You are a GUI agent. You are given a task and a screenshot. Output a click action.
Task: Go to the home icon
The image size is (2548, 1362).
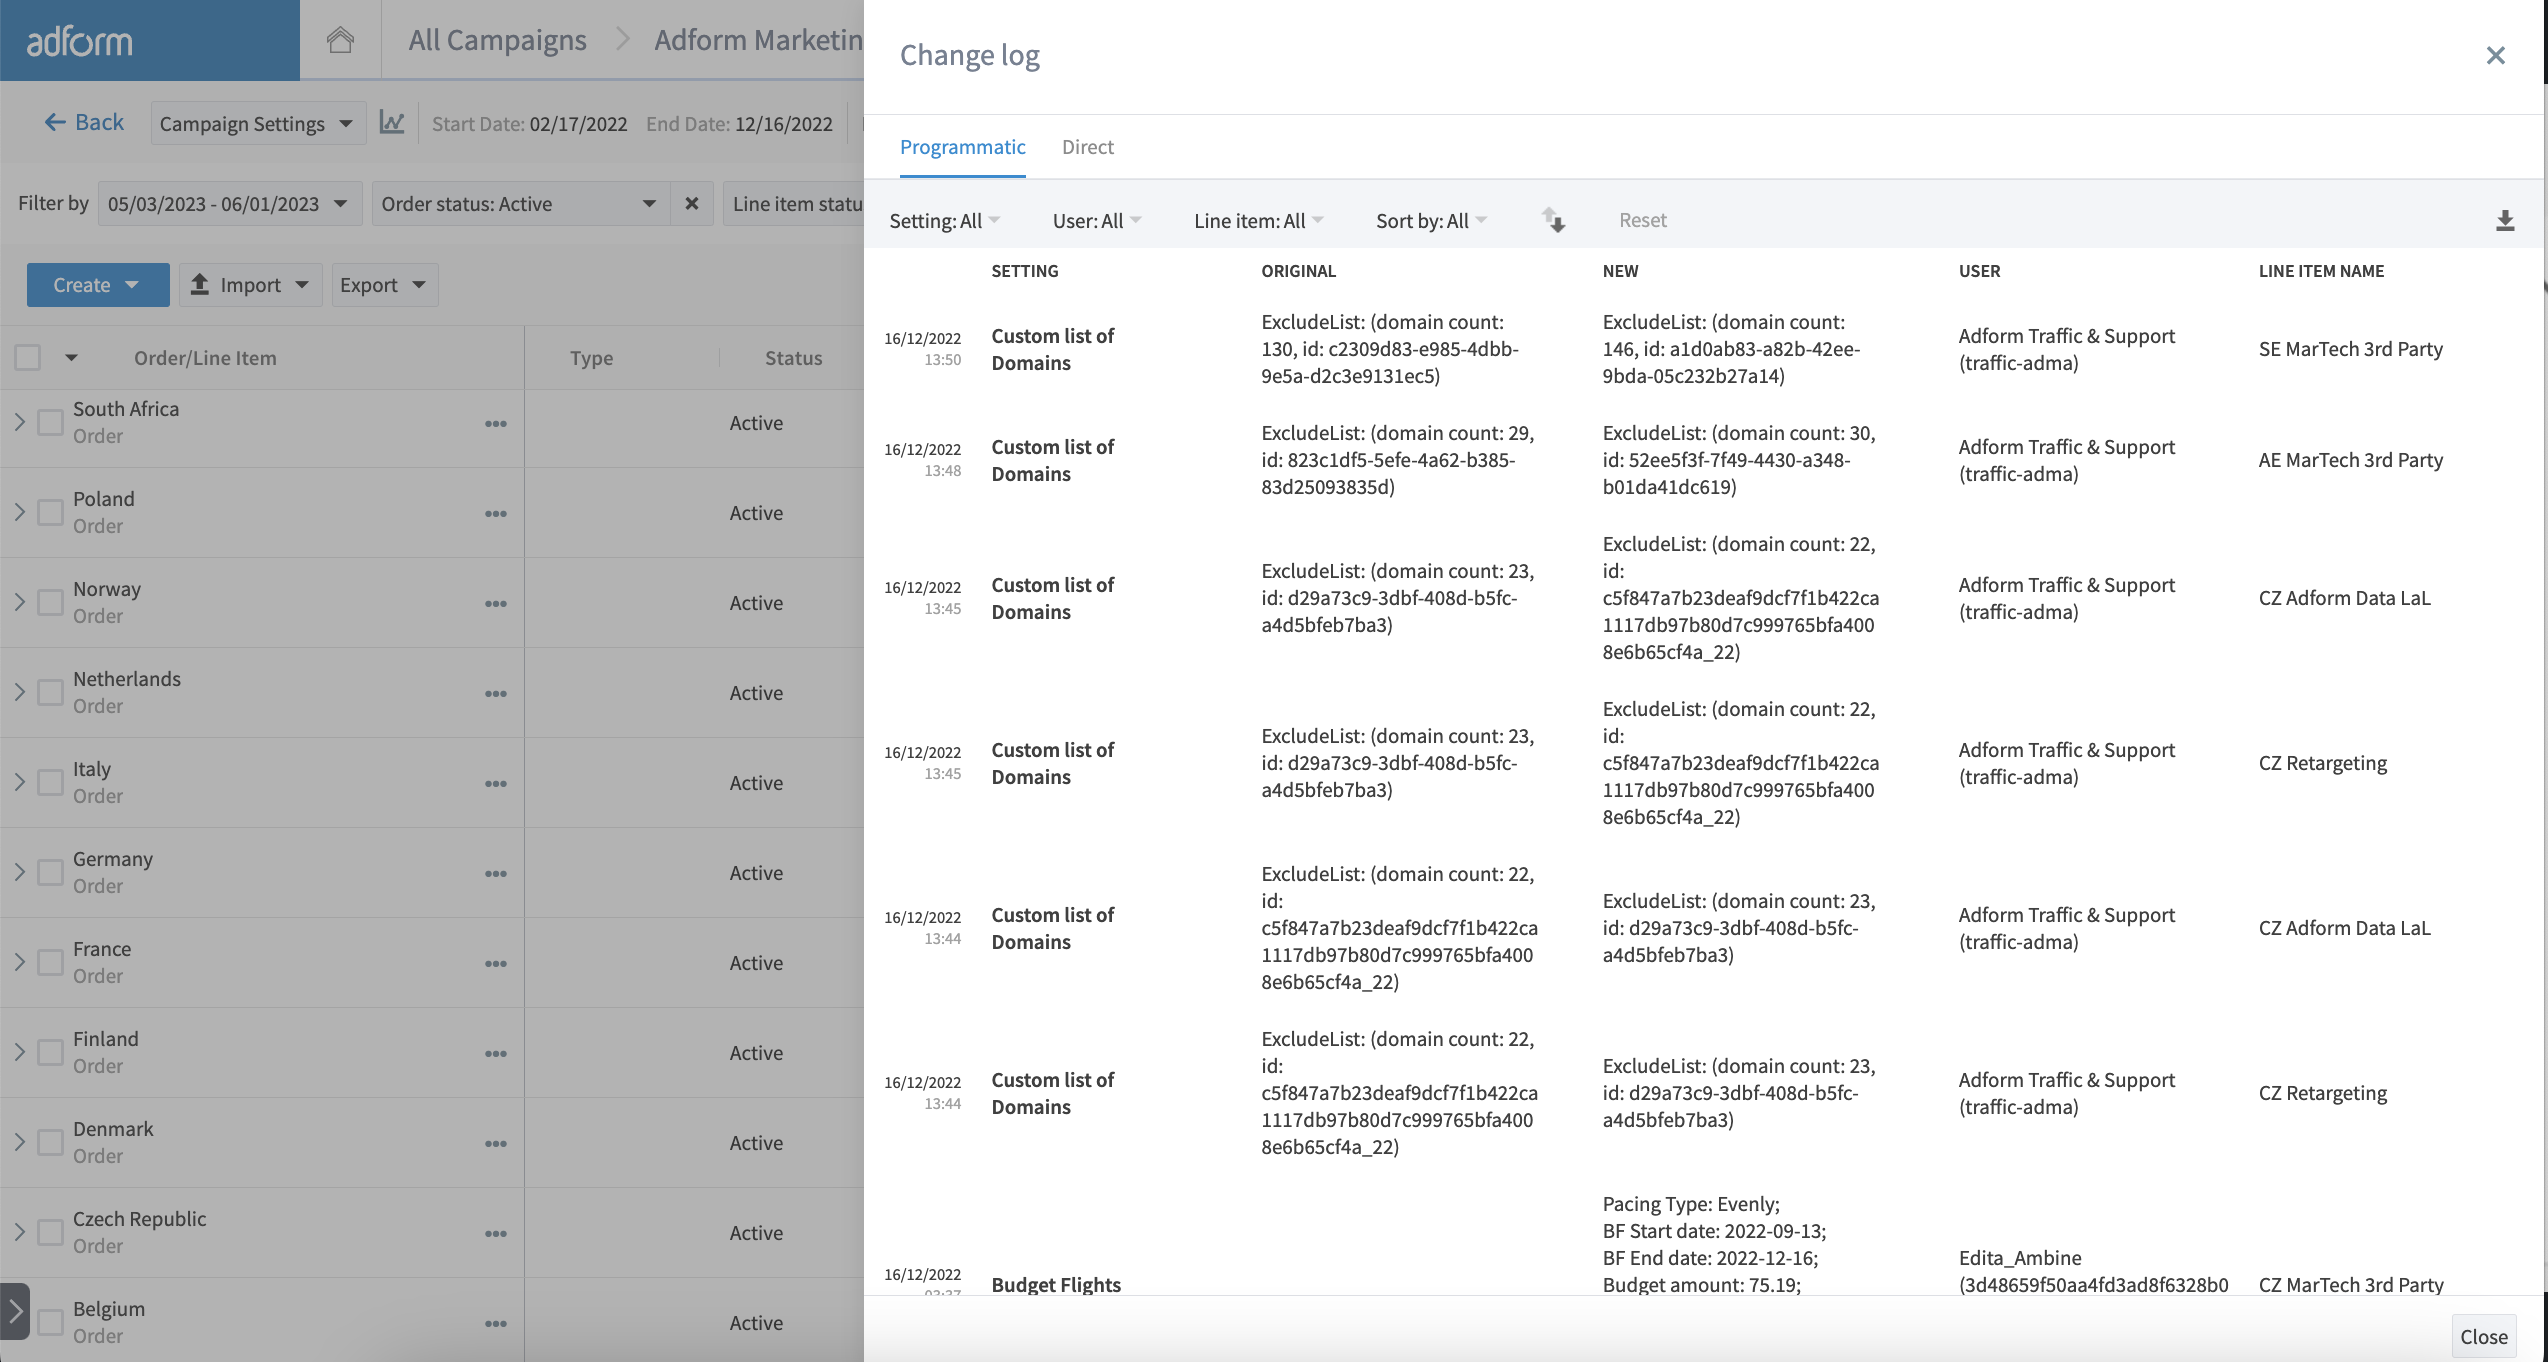340,40
